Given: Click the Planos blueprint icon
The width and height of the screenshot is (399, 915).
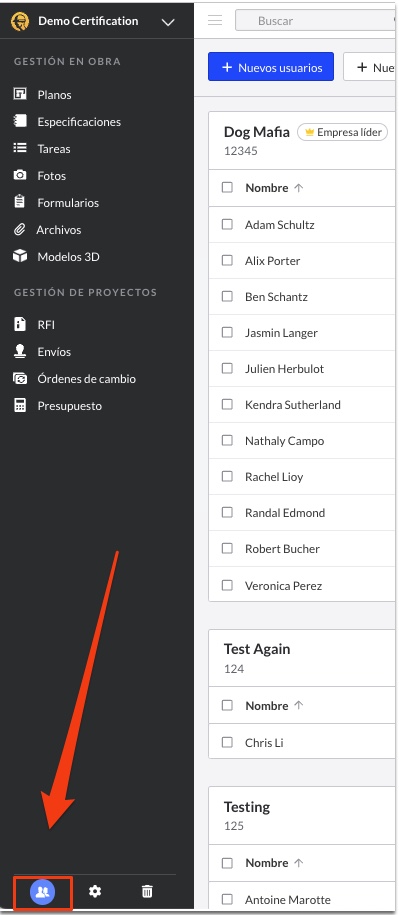Looking at the screenshot, I should pyautogui.click(x=20, y=94).
